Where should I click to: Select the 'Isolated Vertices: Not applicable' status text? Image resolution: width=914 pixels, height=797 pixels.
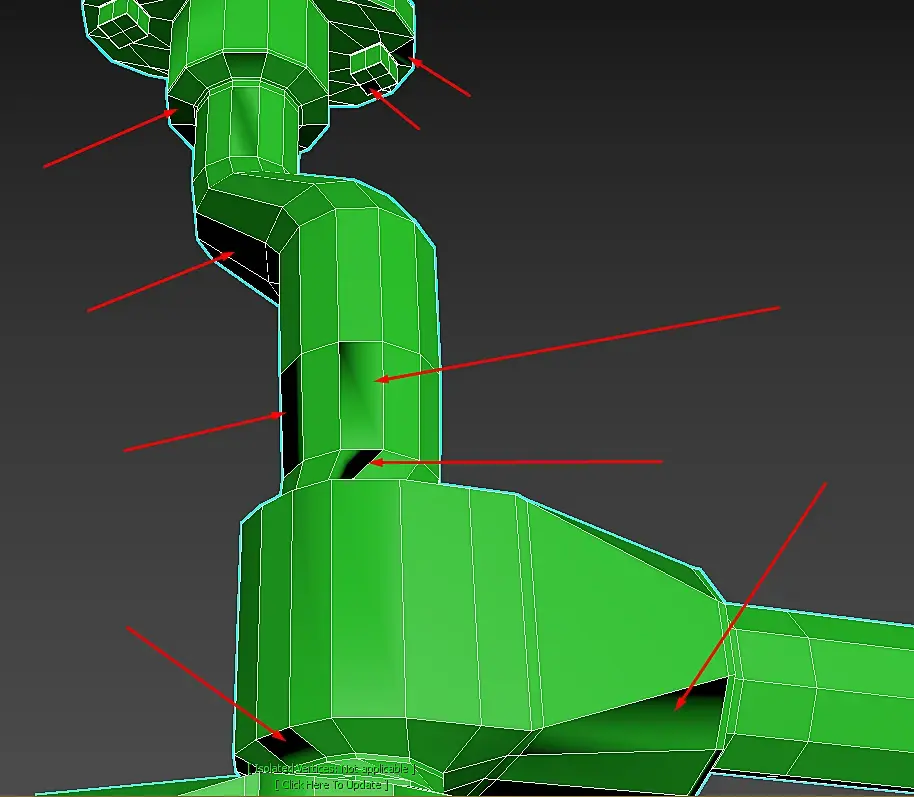click(x=332, y=769)
